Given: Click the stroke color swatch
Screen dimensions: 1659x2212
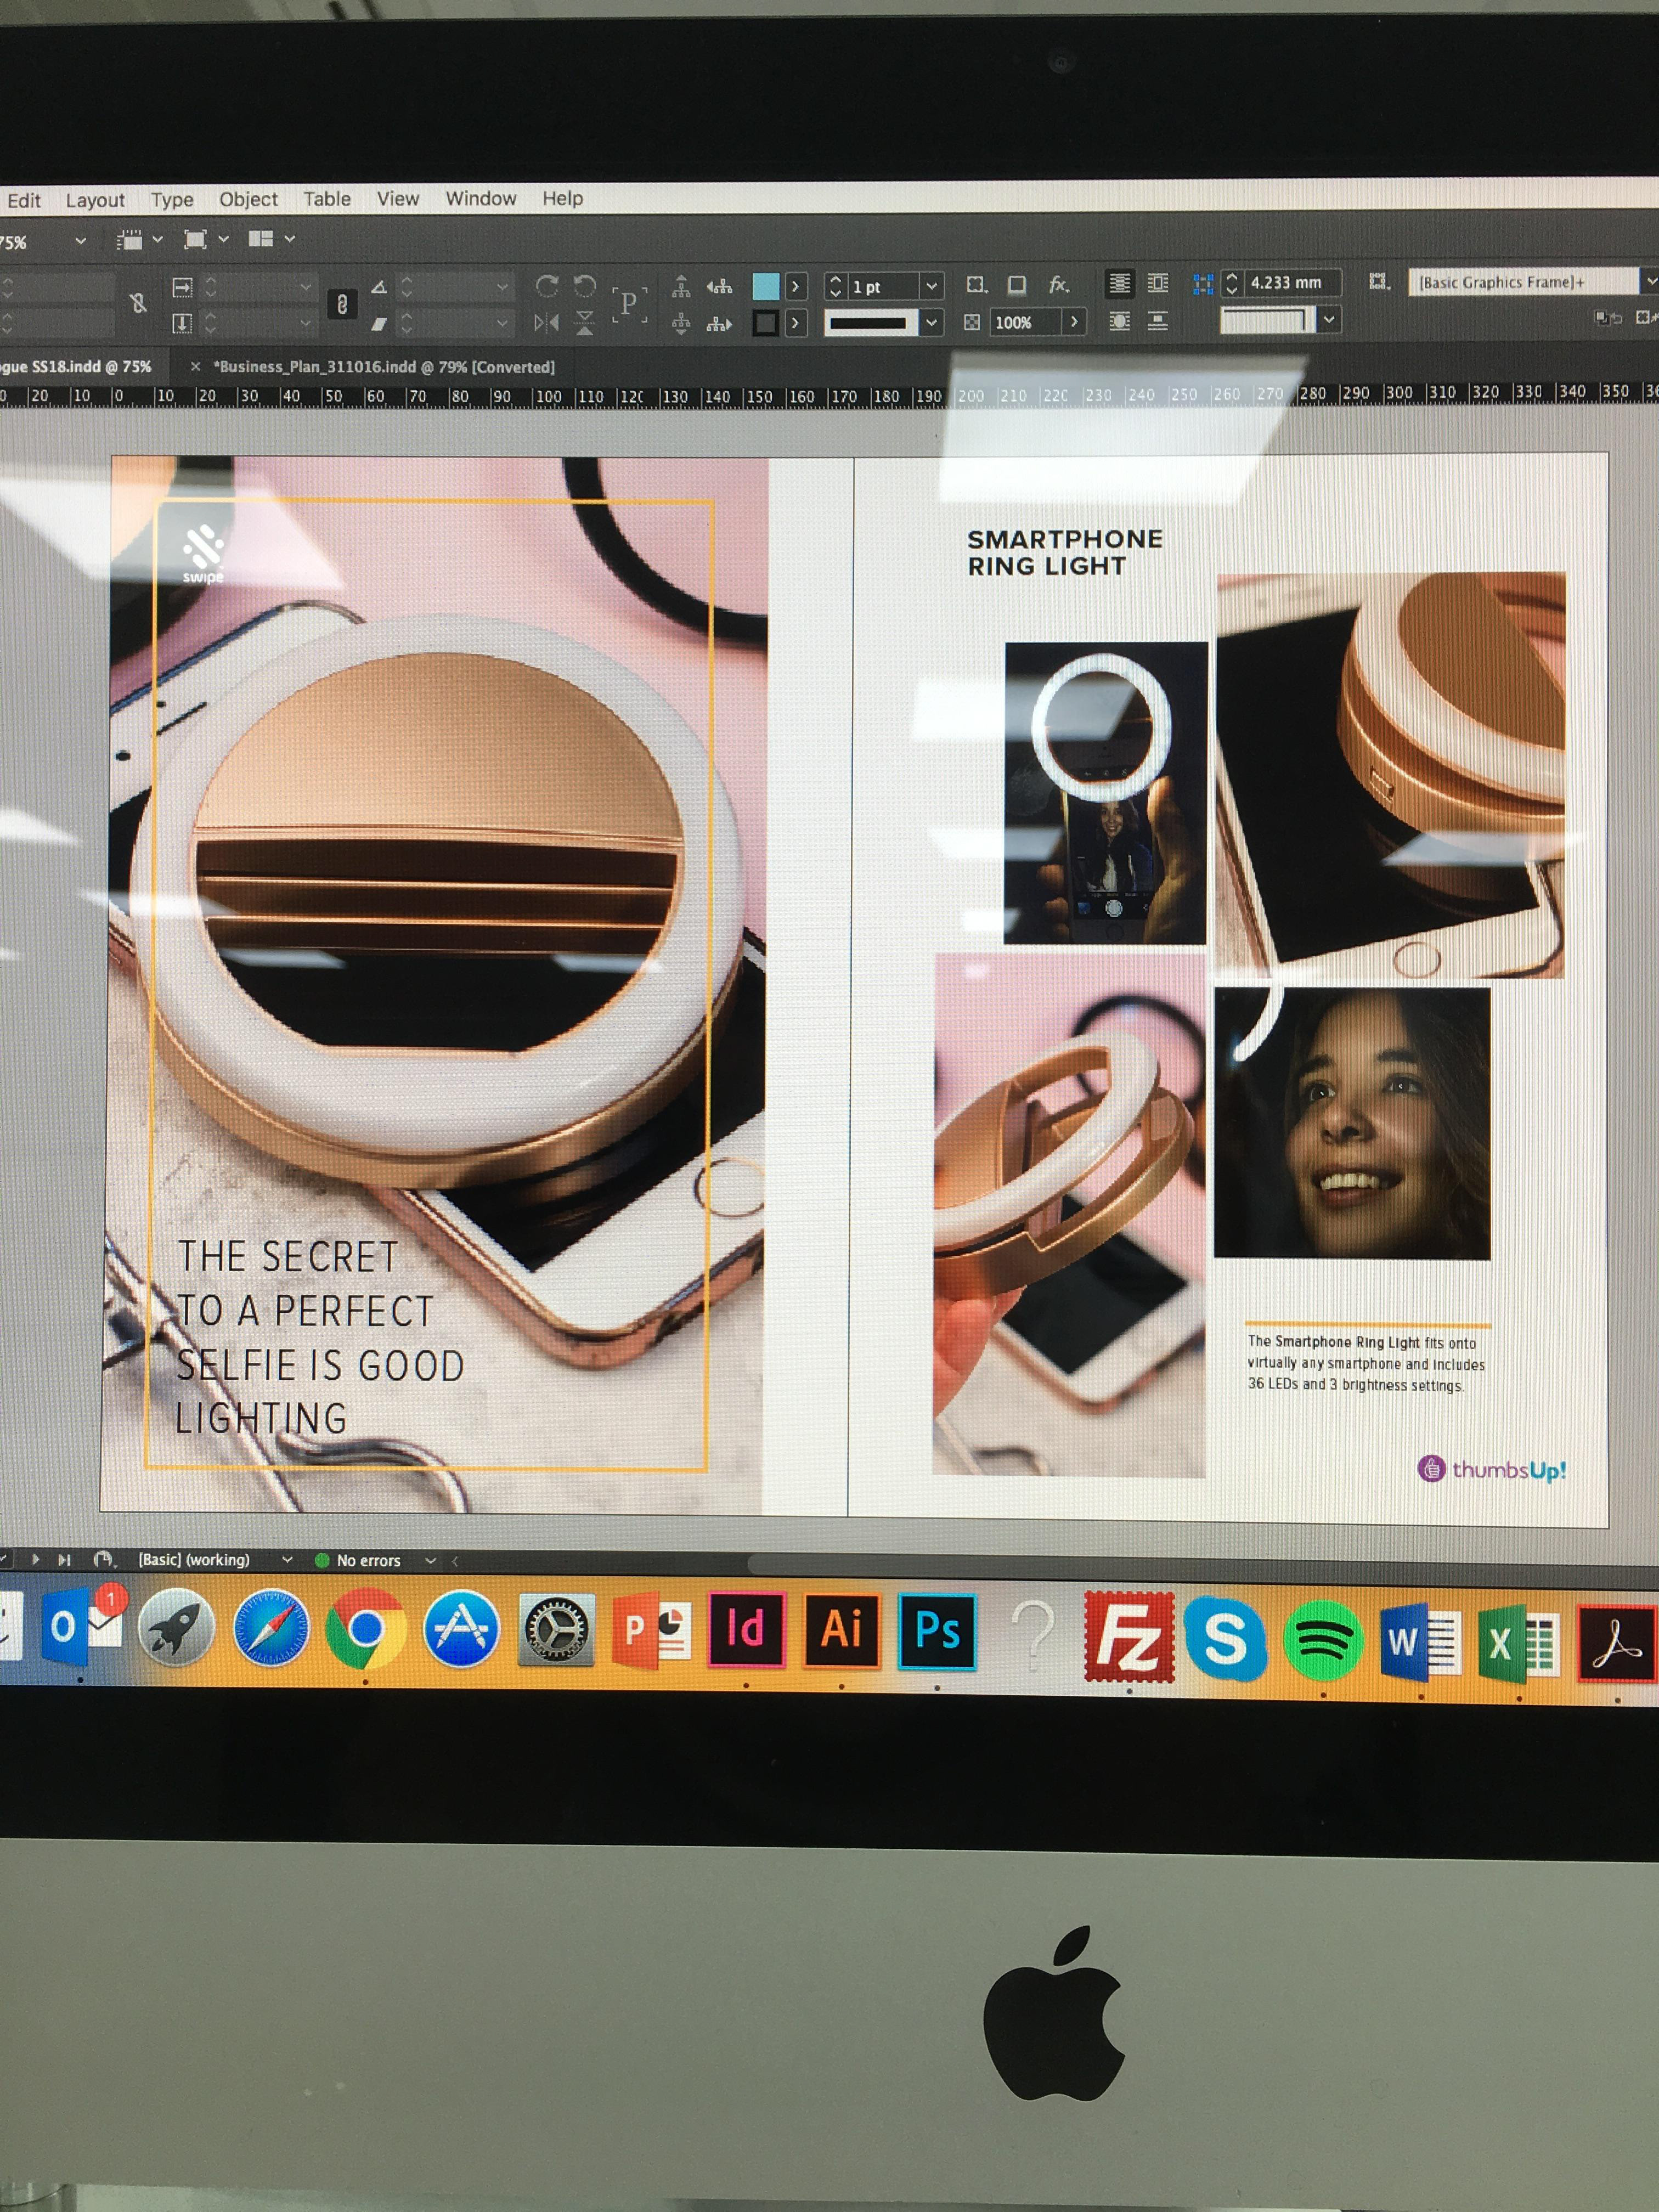Looking at the screenshot, I should click(766, 323).
